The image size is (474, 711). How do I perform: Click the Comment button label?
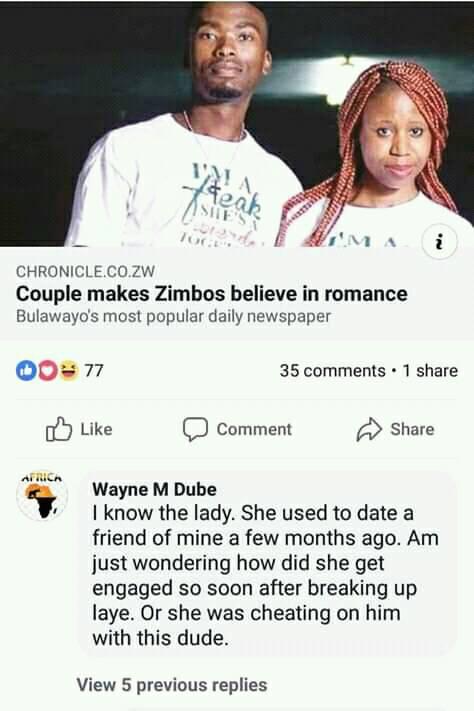254,429
